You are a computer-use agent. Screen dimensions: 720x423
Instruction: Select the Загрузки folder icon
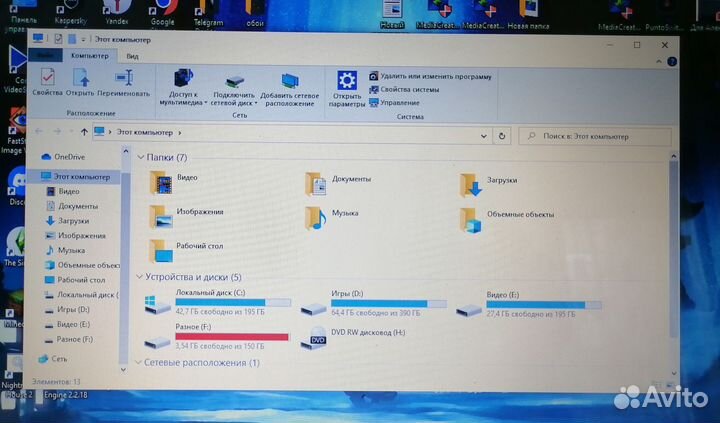(x=471, y=186)
